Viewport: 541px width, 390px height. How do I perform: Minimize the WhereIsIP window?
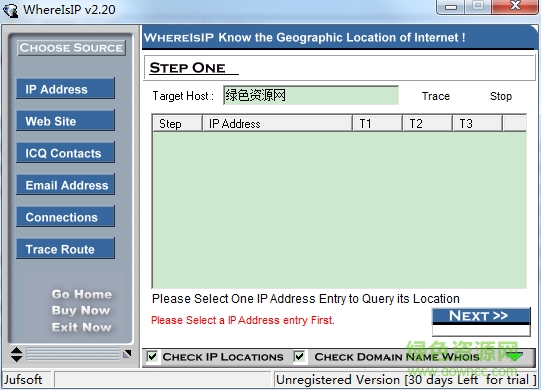[x=451, y=7]
